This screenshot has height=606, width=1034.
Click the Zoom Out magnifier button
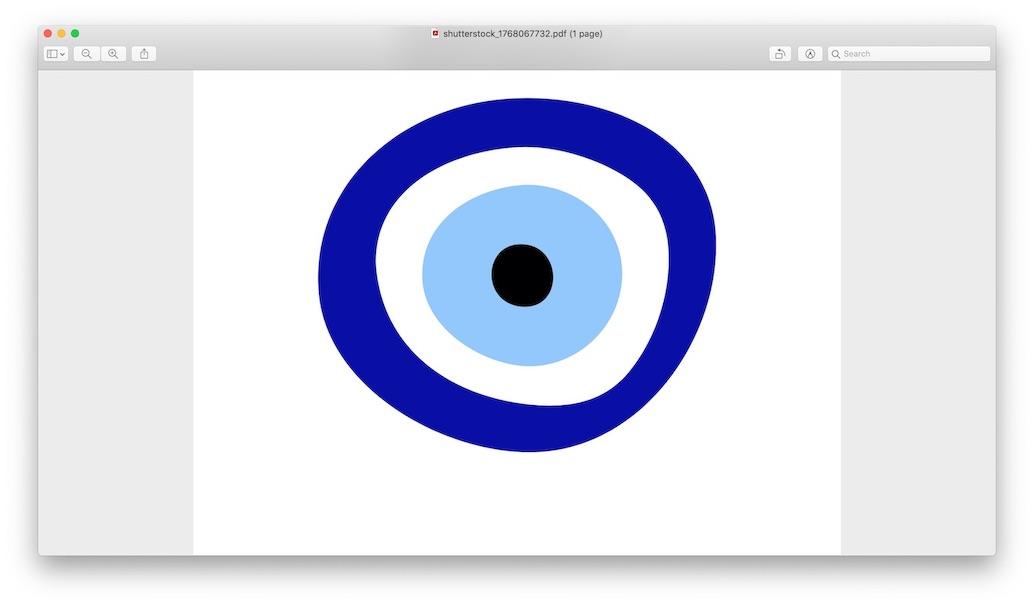pyautogui.click(x=87, y=54)
